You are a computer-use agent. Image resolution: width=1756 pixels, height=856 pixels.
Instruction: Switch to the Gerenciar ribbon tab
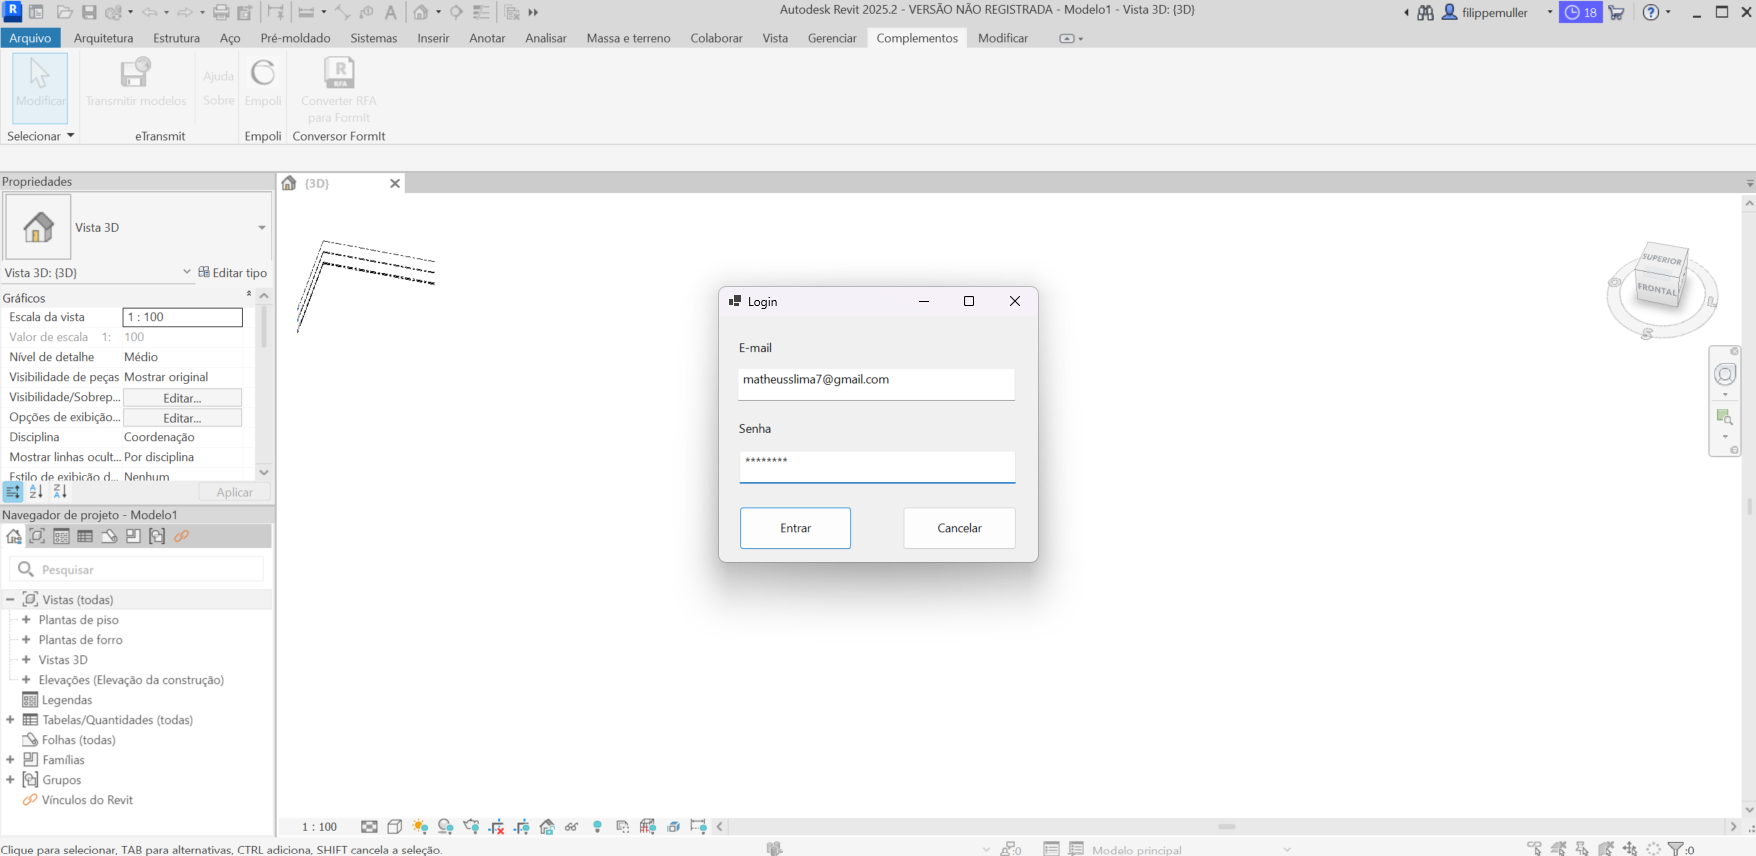(832, 38)
